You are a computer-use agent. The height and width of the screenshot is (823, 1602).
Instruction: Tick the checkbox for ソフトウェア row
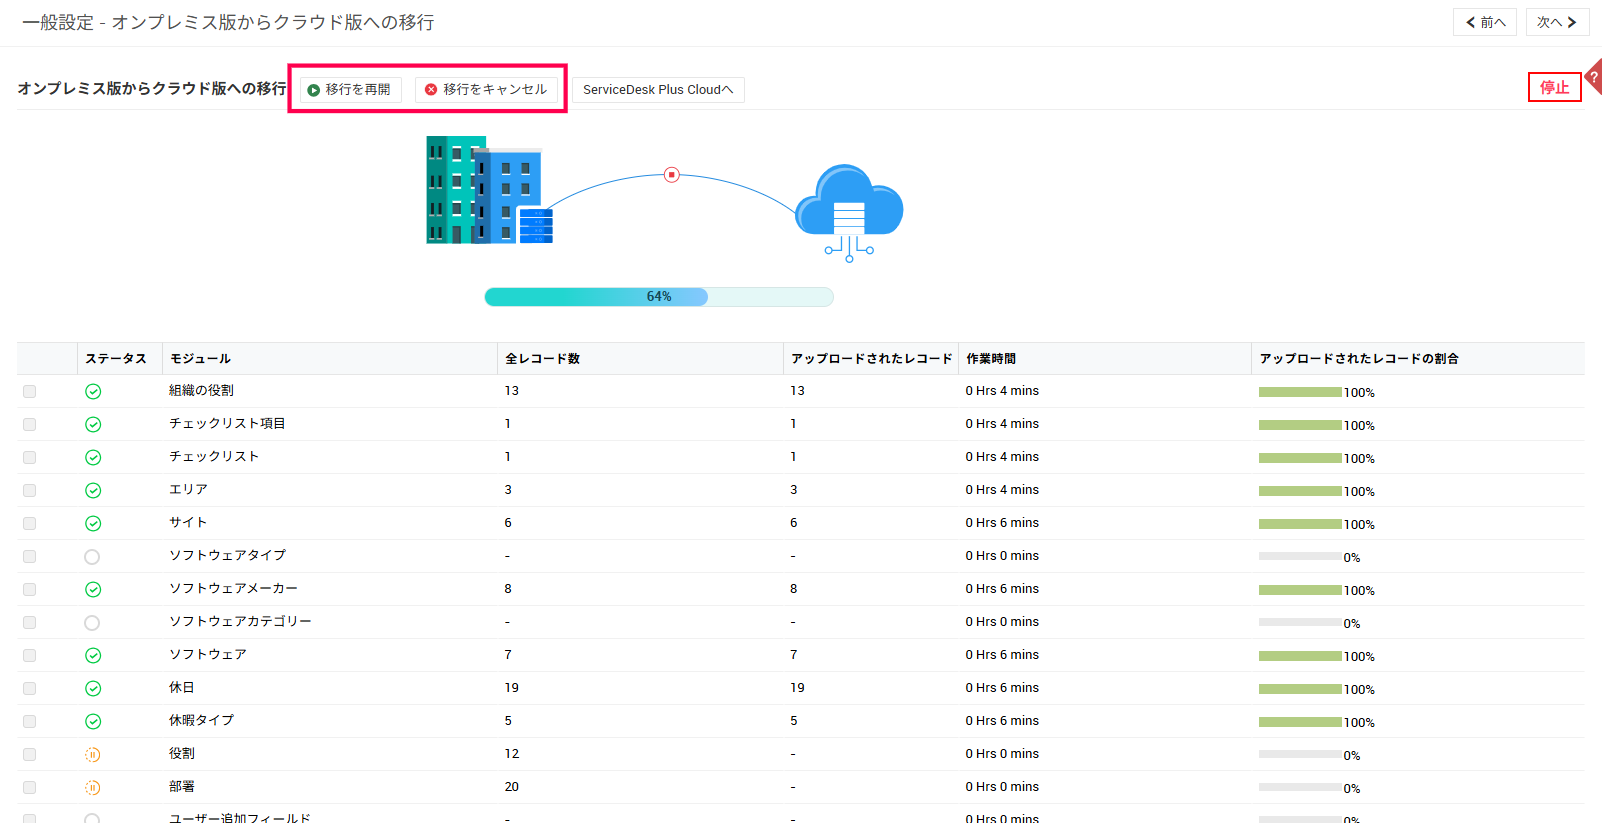coord(29,656)
